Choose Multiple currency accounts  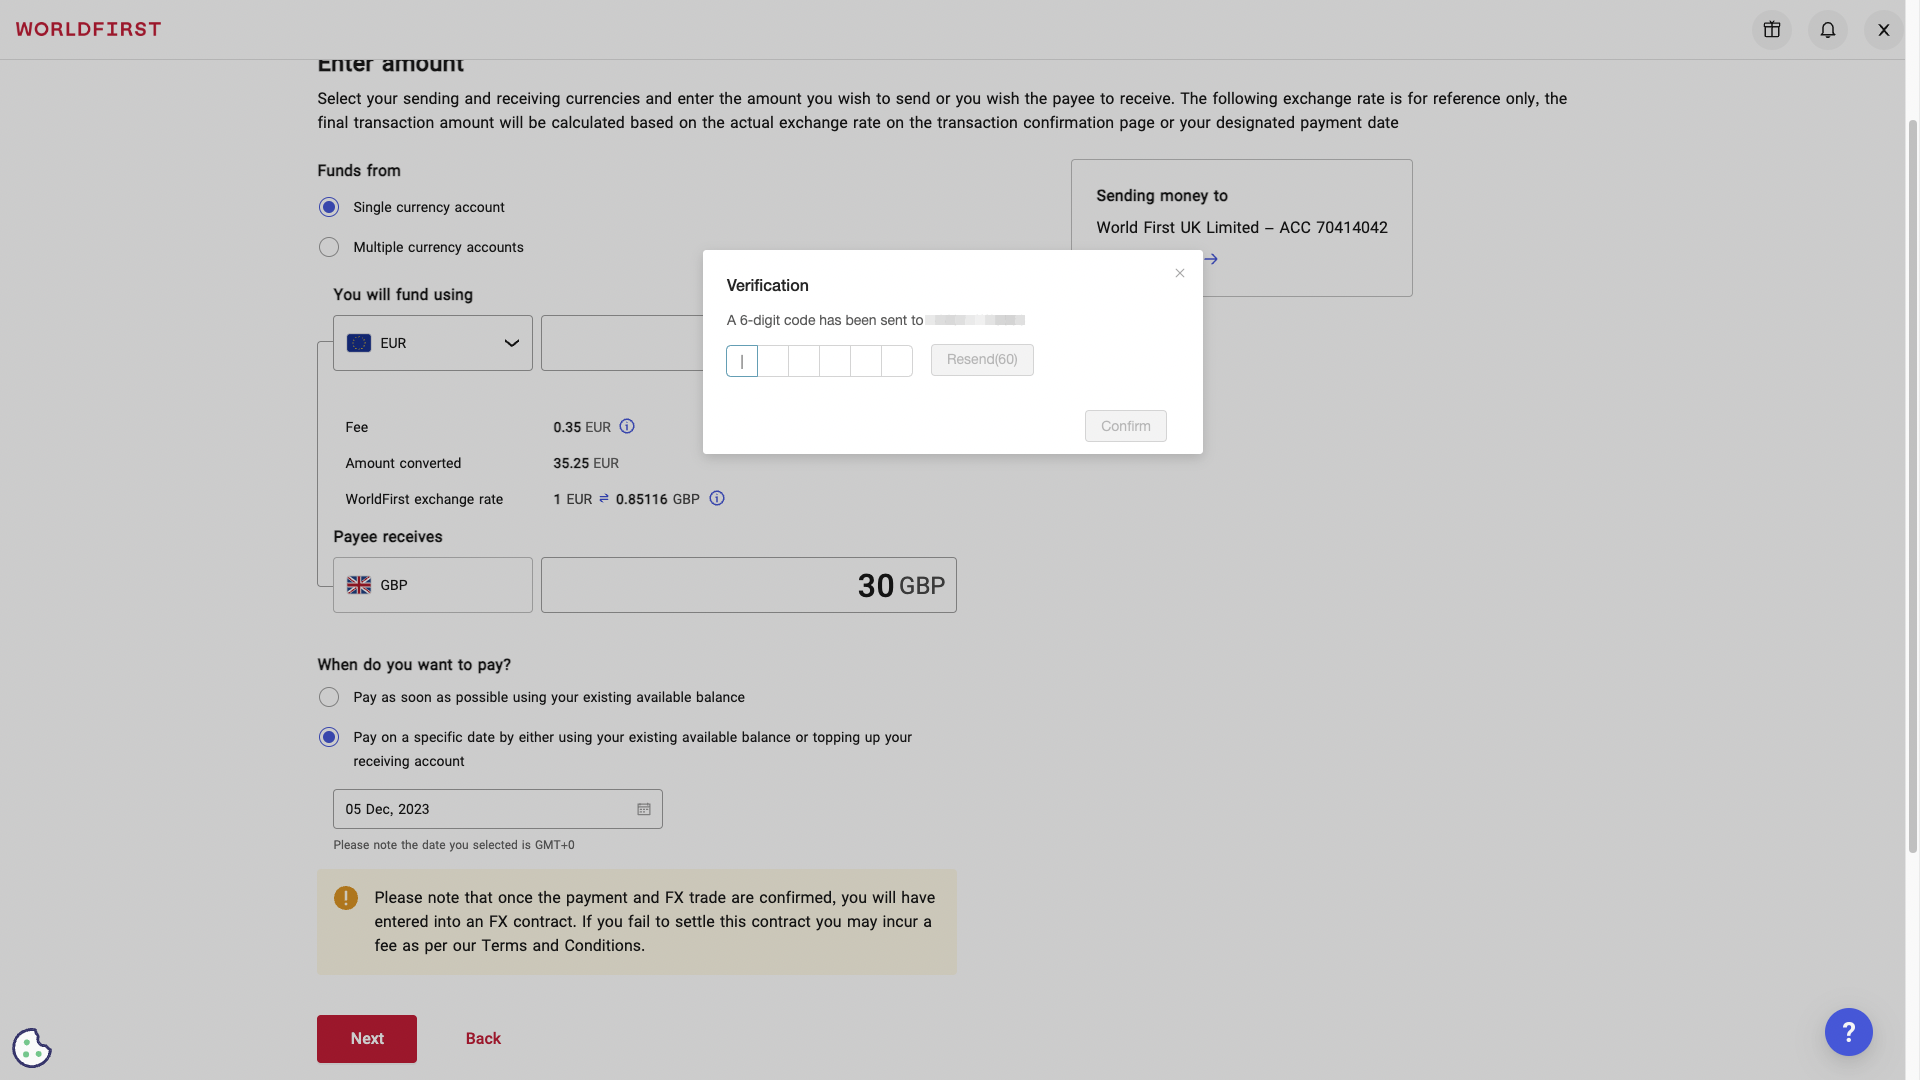(x=329, y=247)
